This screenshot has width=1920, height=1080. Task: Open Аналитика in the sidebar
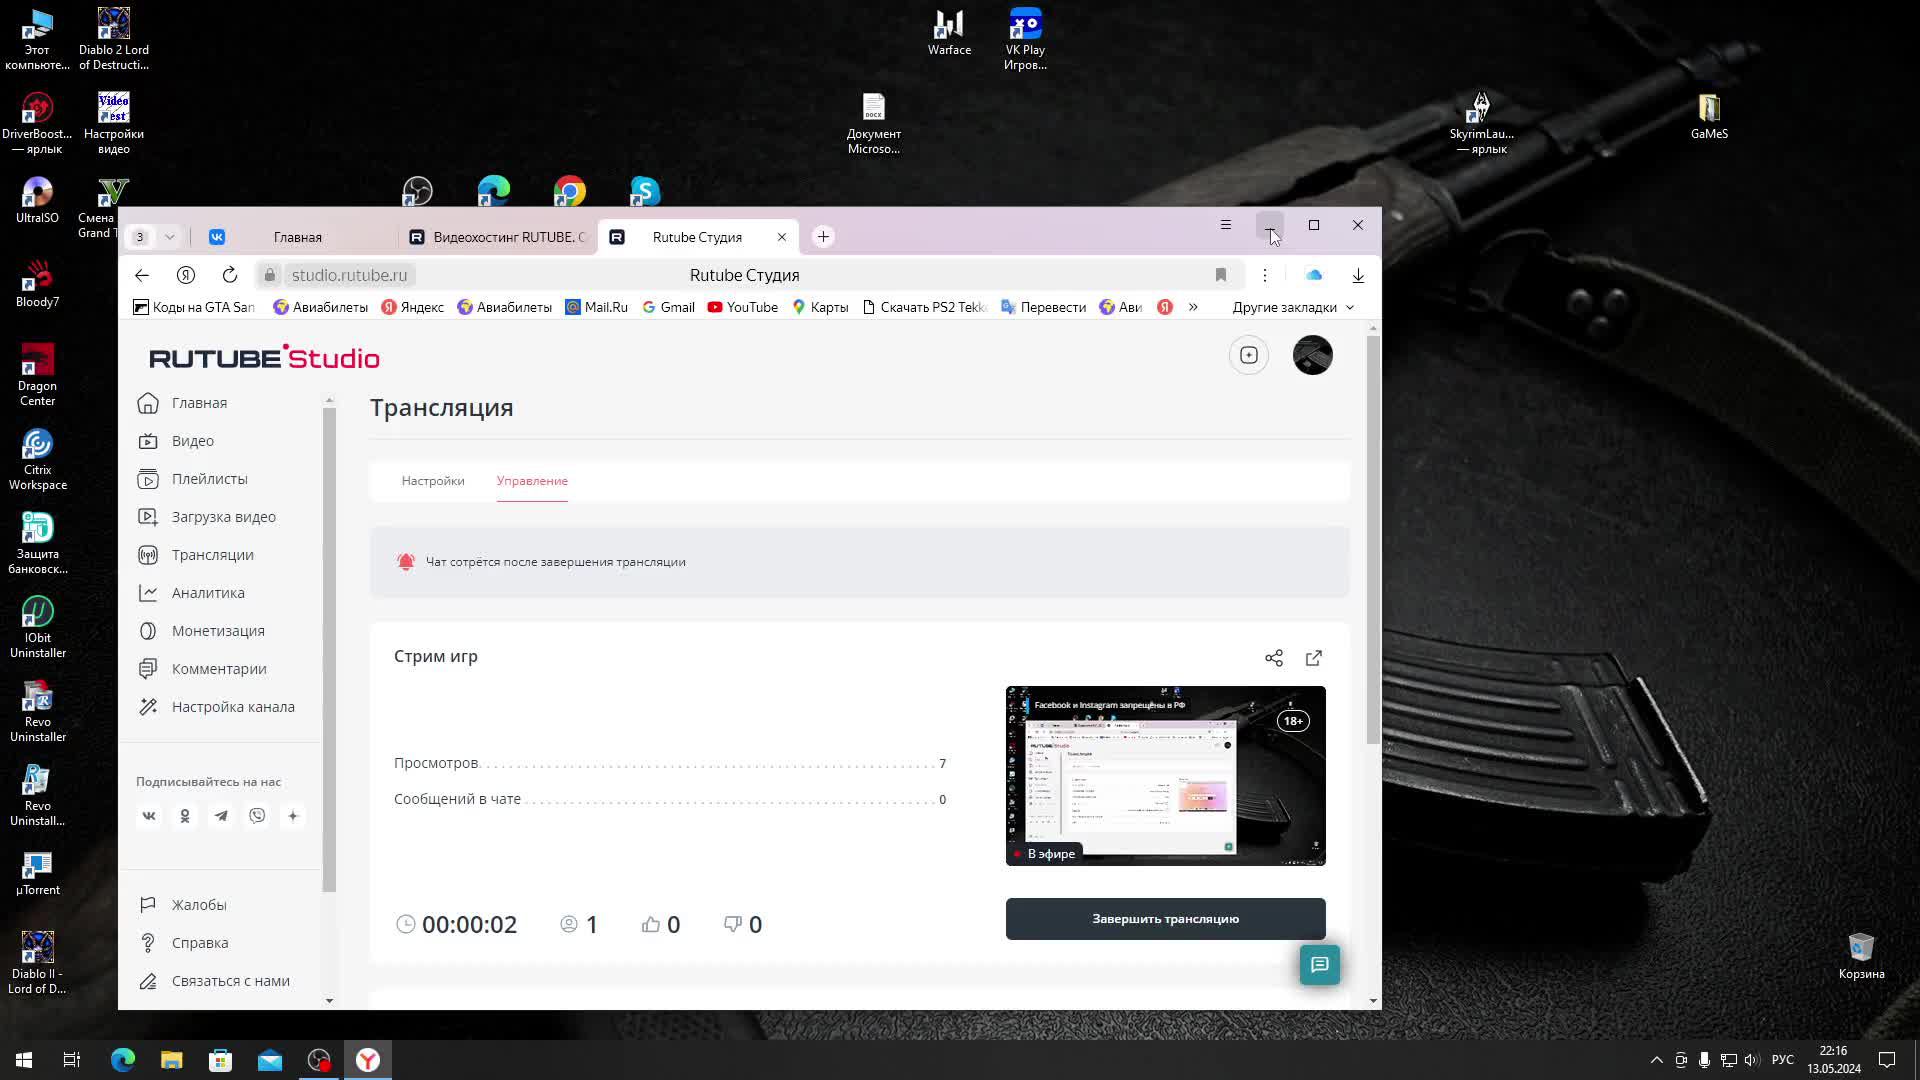[x=208, y=593]
